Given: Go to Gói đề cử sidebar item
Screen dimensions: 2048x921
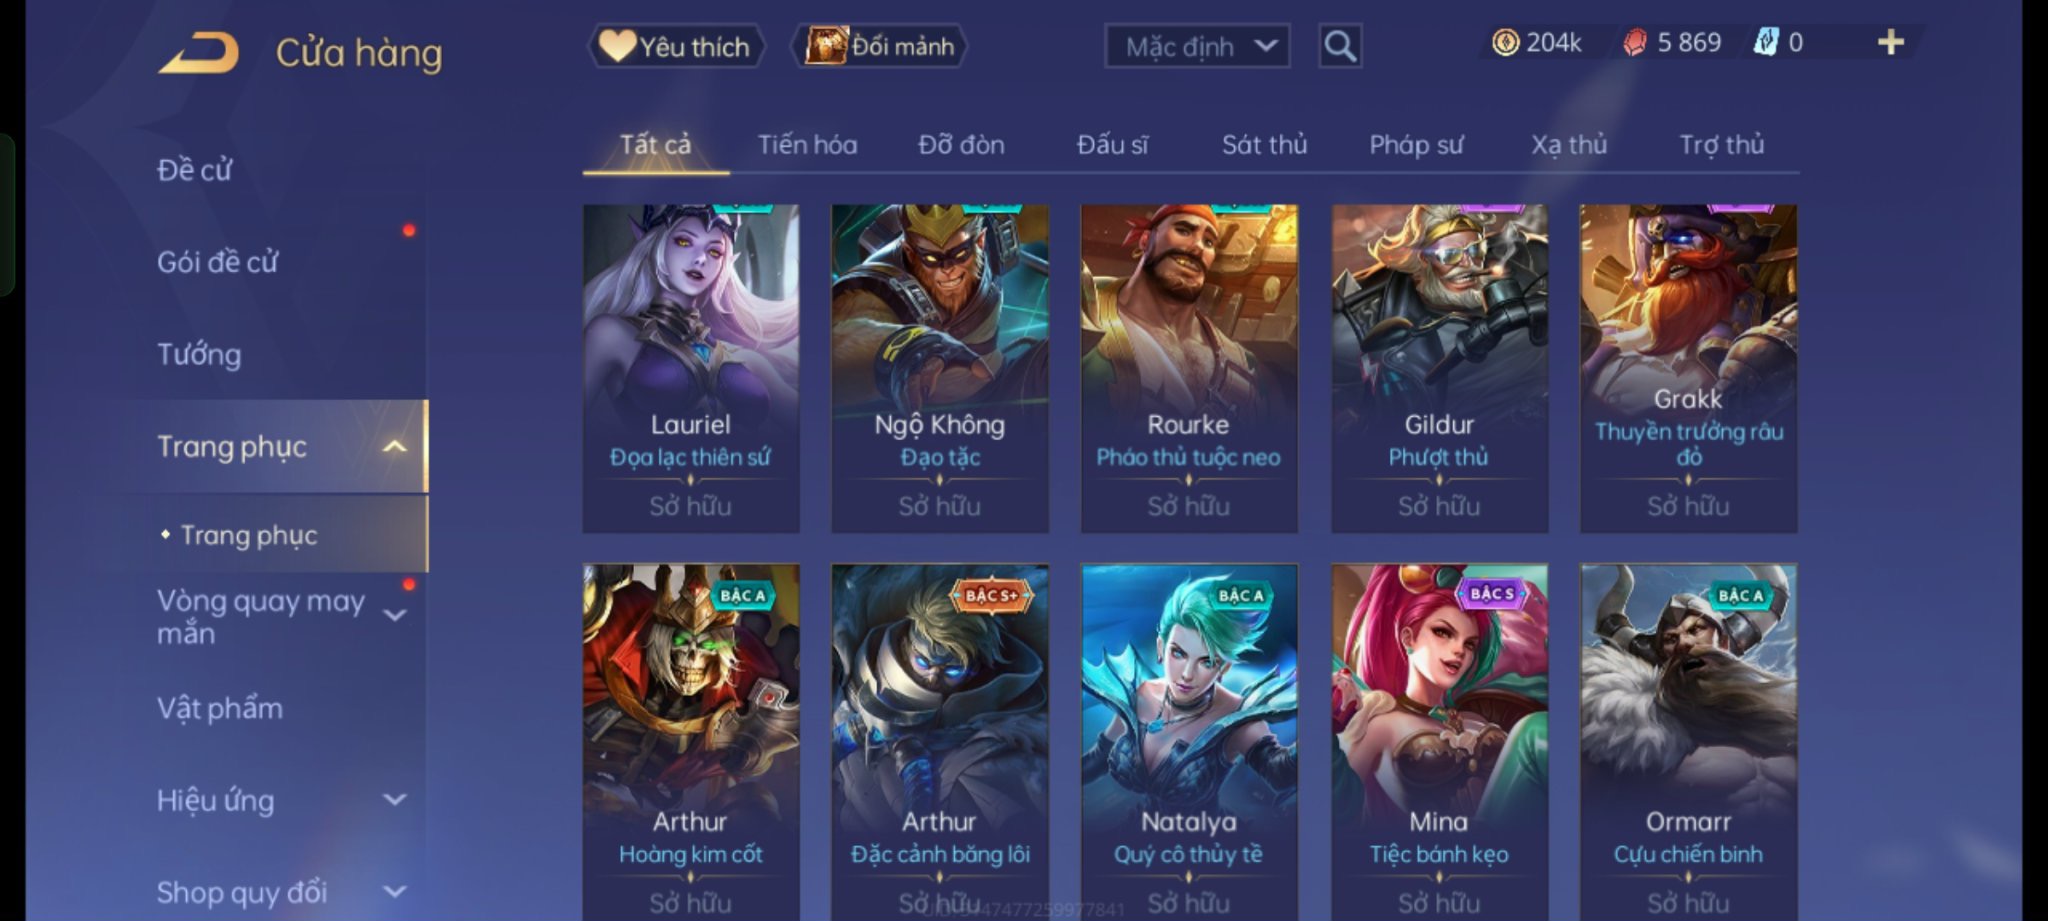Looking at the screenshot, I should pyautogui.click(x=217, y=262).
